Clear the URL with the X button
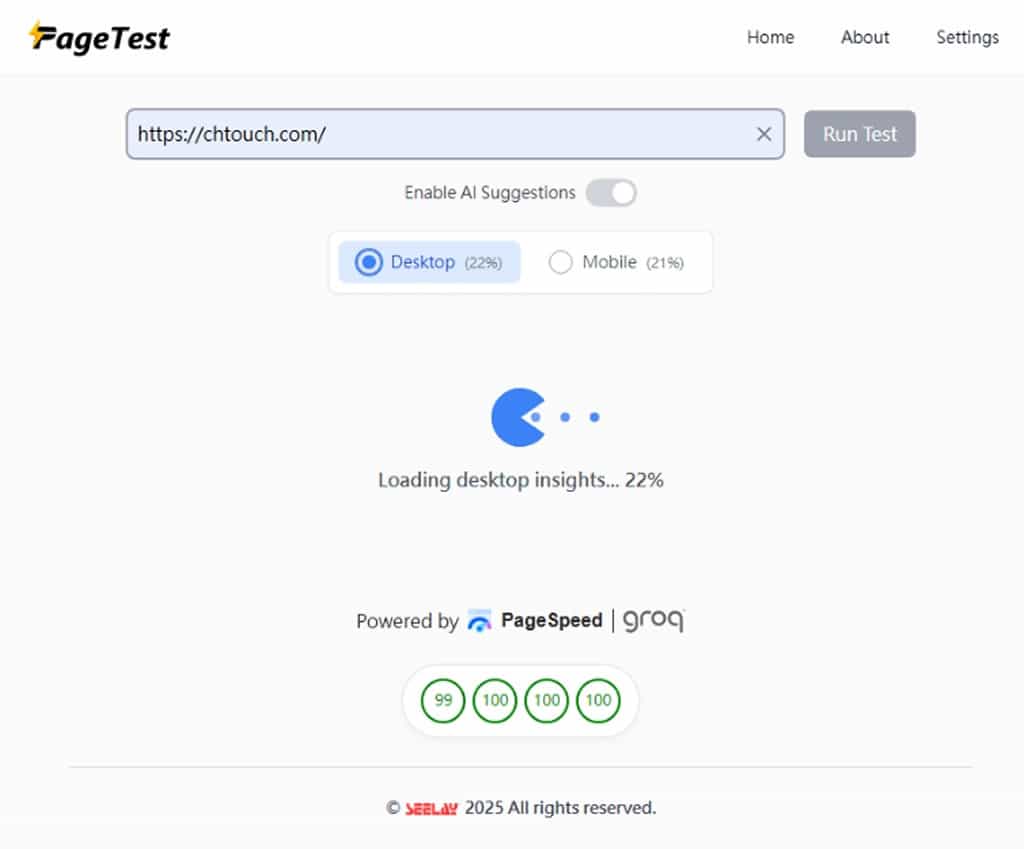This screenshot has width=1024, height=849. pos(764,133)
